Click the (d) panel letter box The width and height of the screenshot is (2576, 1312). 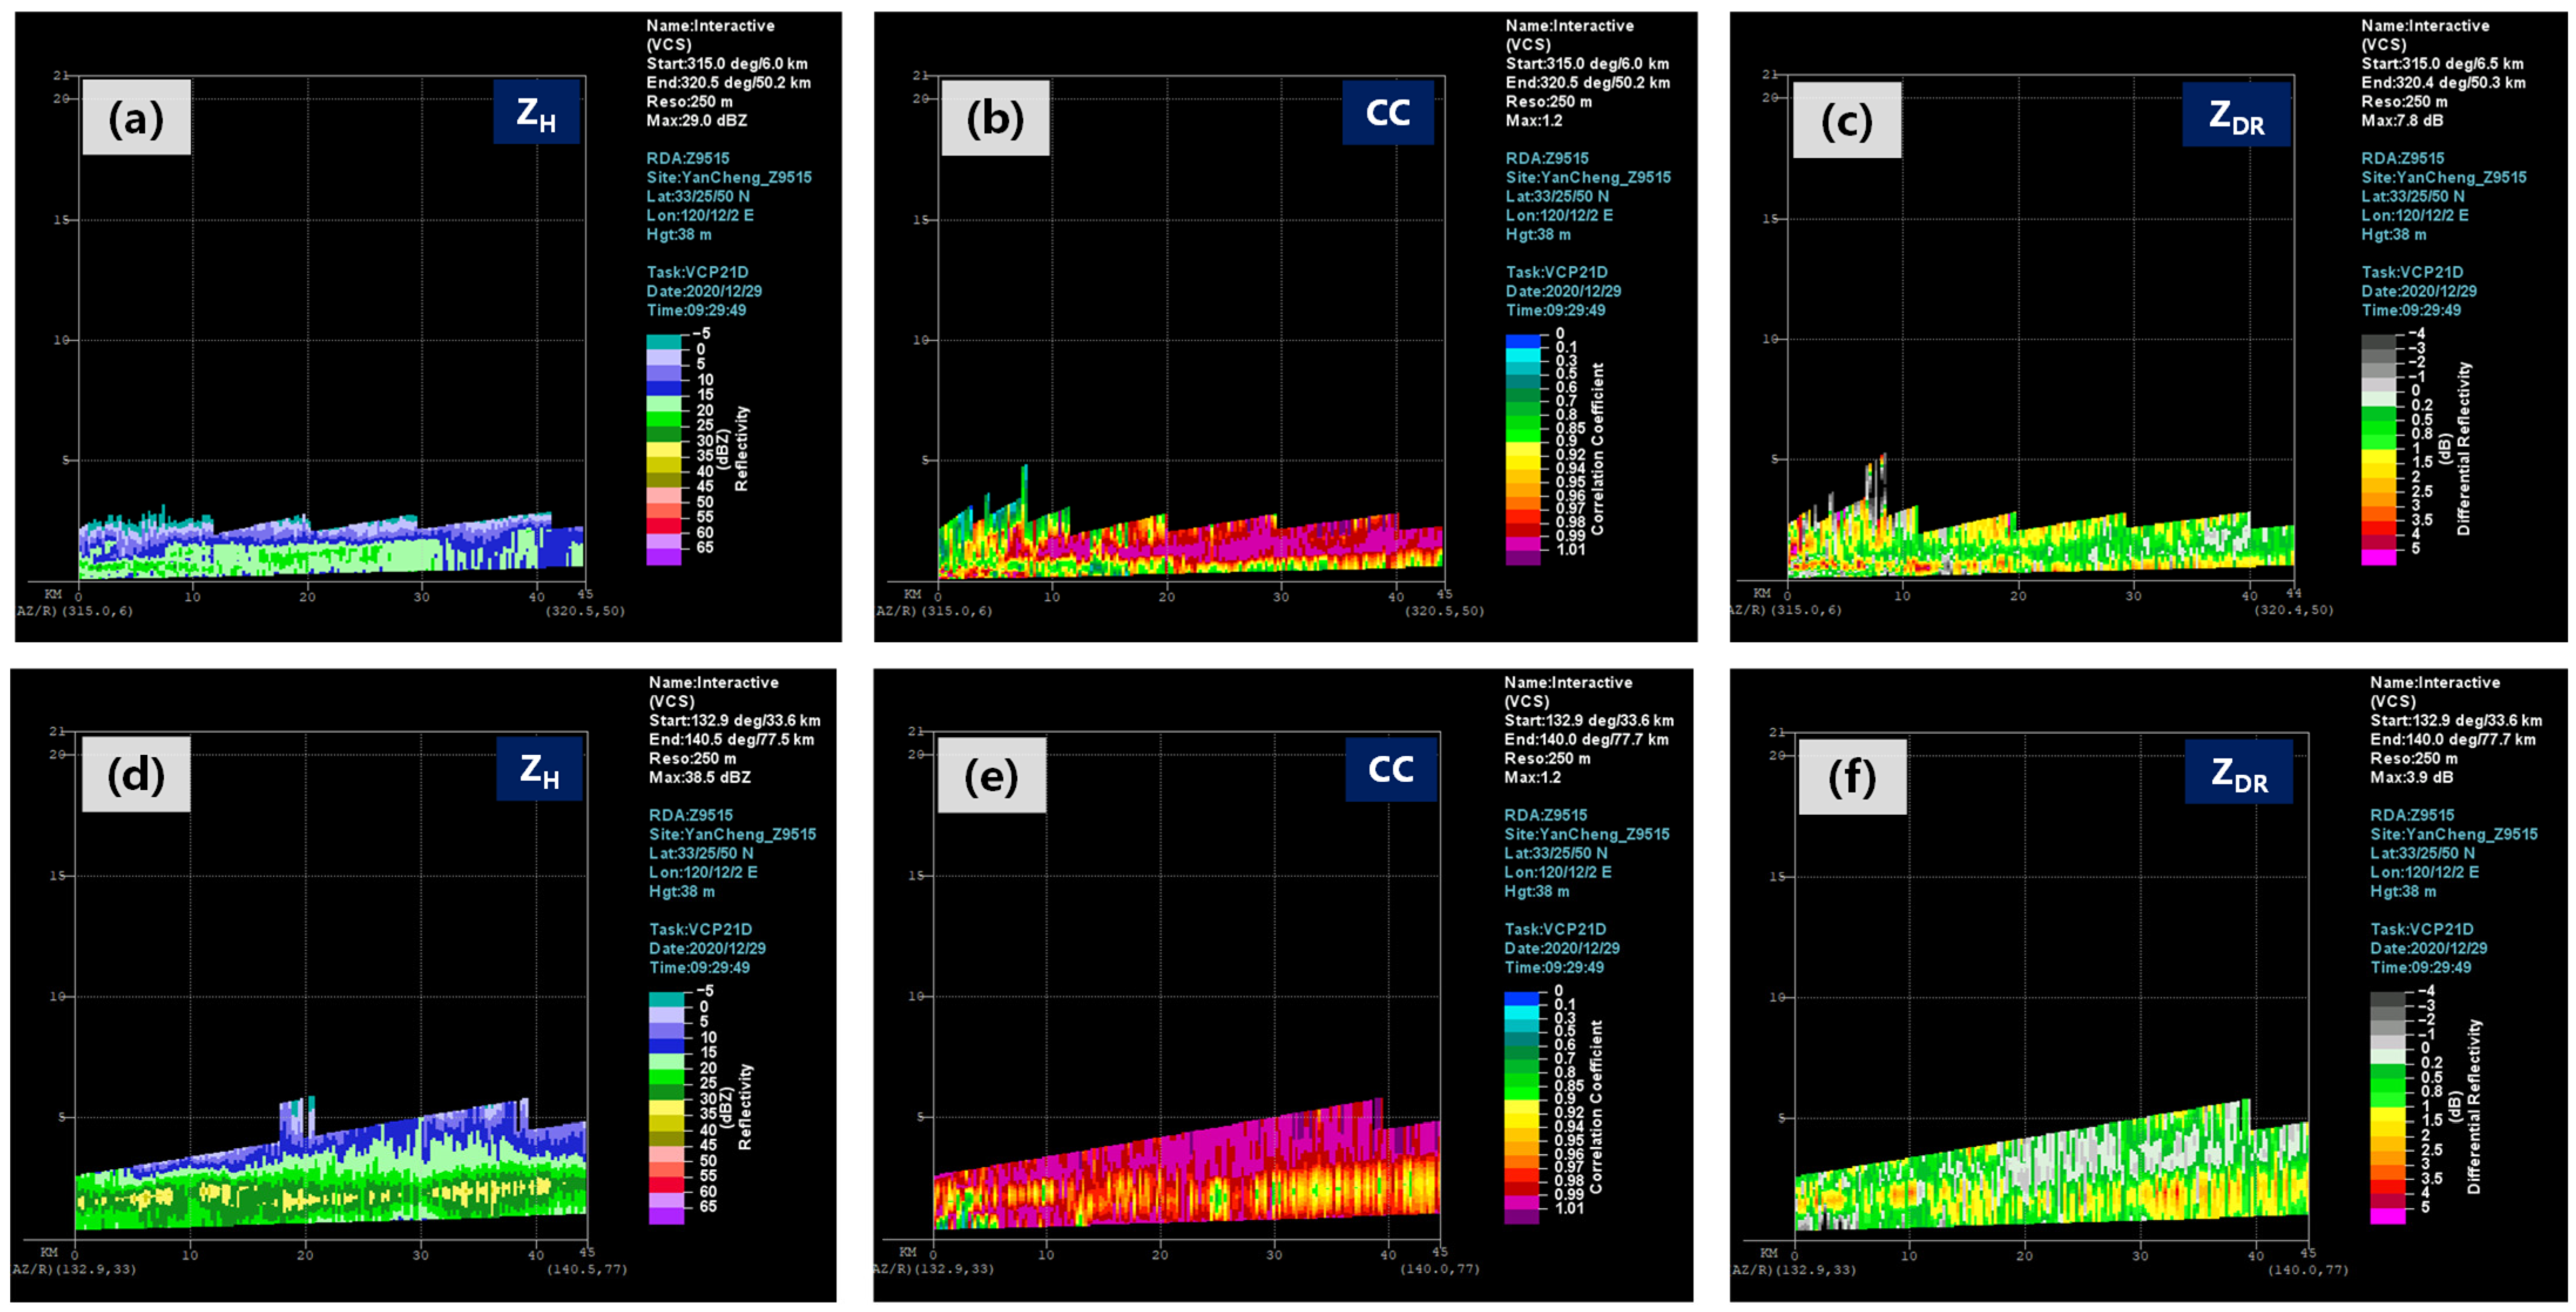(x=136, y=774)
